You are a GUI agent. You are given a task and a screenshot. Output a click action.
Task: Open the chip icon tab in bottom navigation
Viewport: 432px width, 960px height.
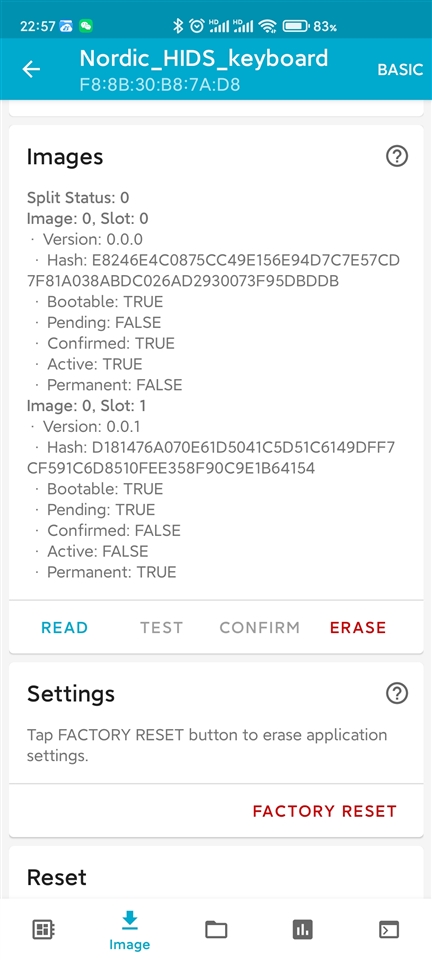43,930
